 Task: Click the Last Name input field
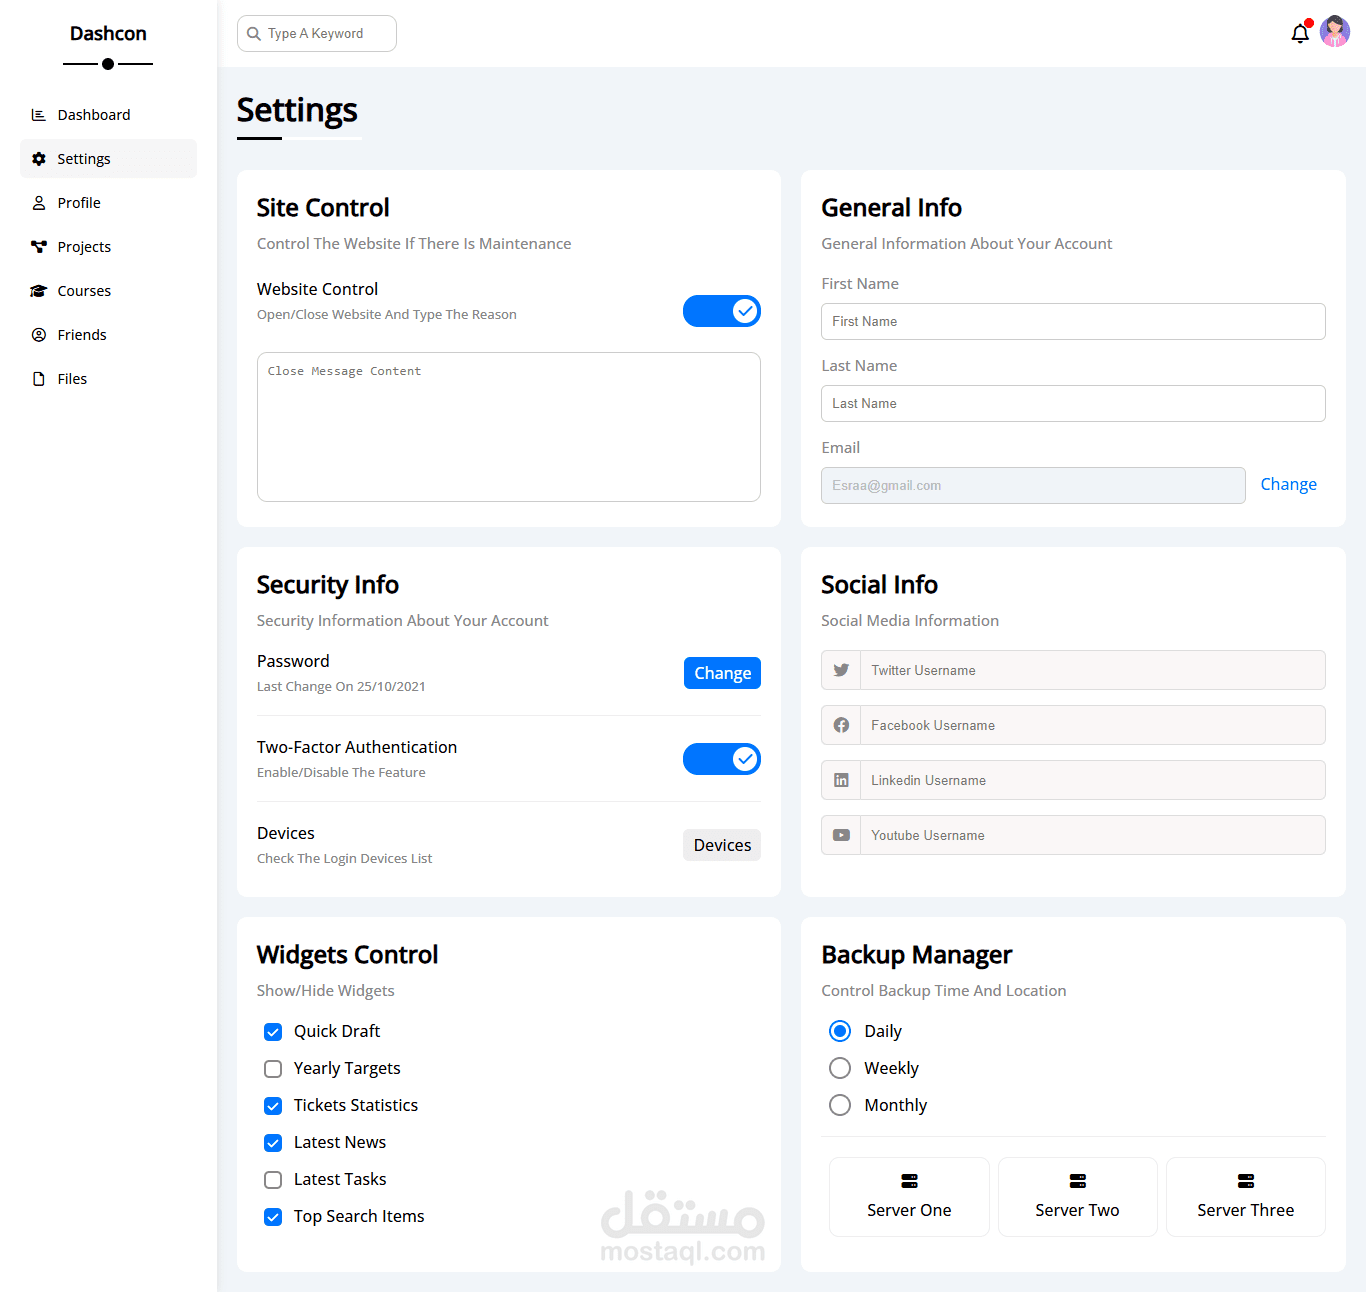pos(1073,403)
